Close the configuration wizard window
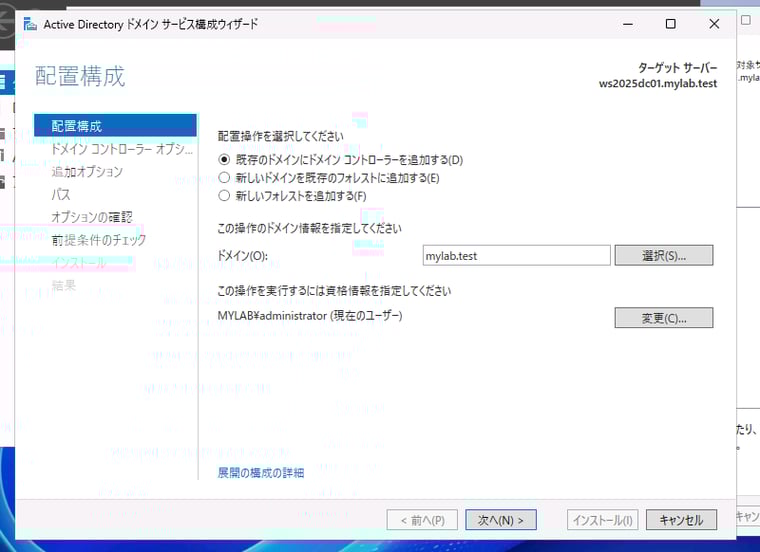Viewport: 760px width, 552px height. (714, 24)
